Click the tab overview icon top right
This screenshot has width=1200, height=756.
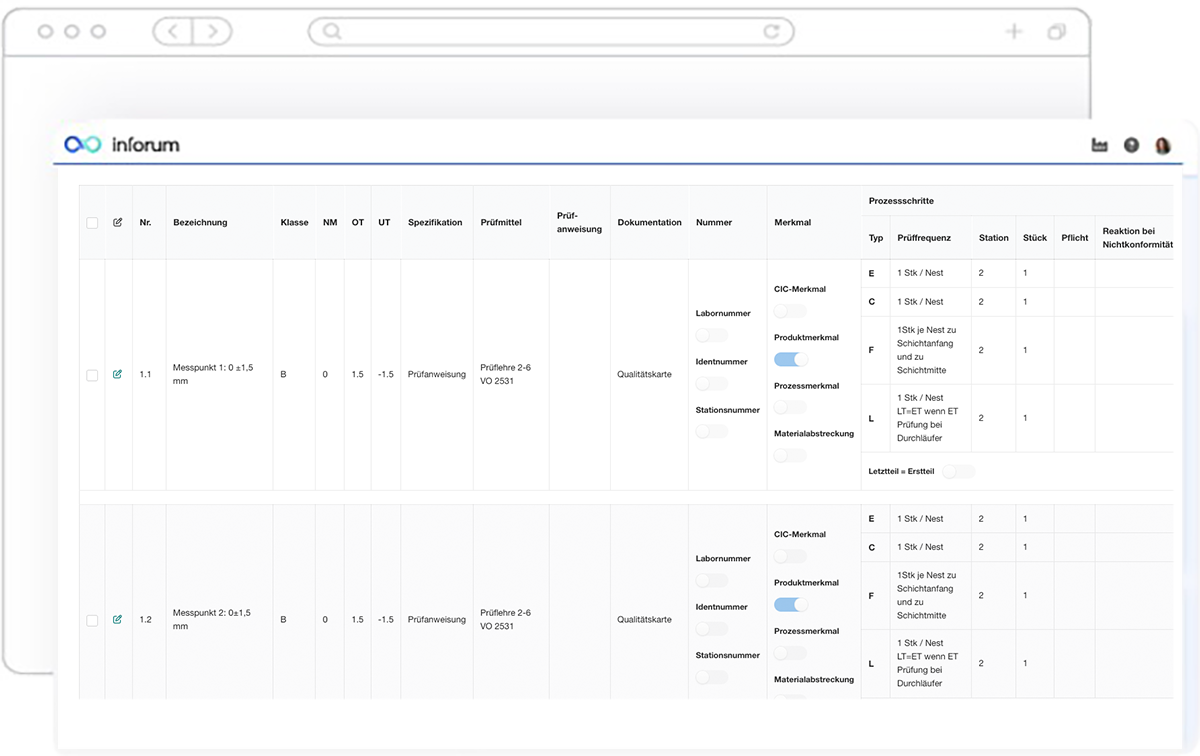1056,31
